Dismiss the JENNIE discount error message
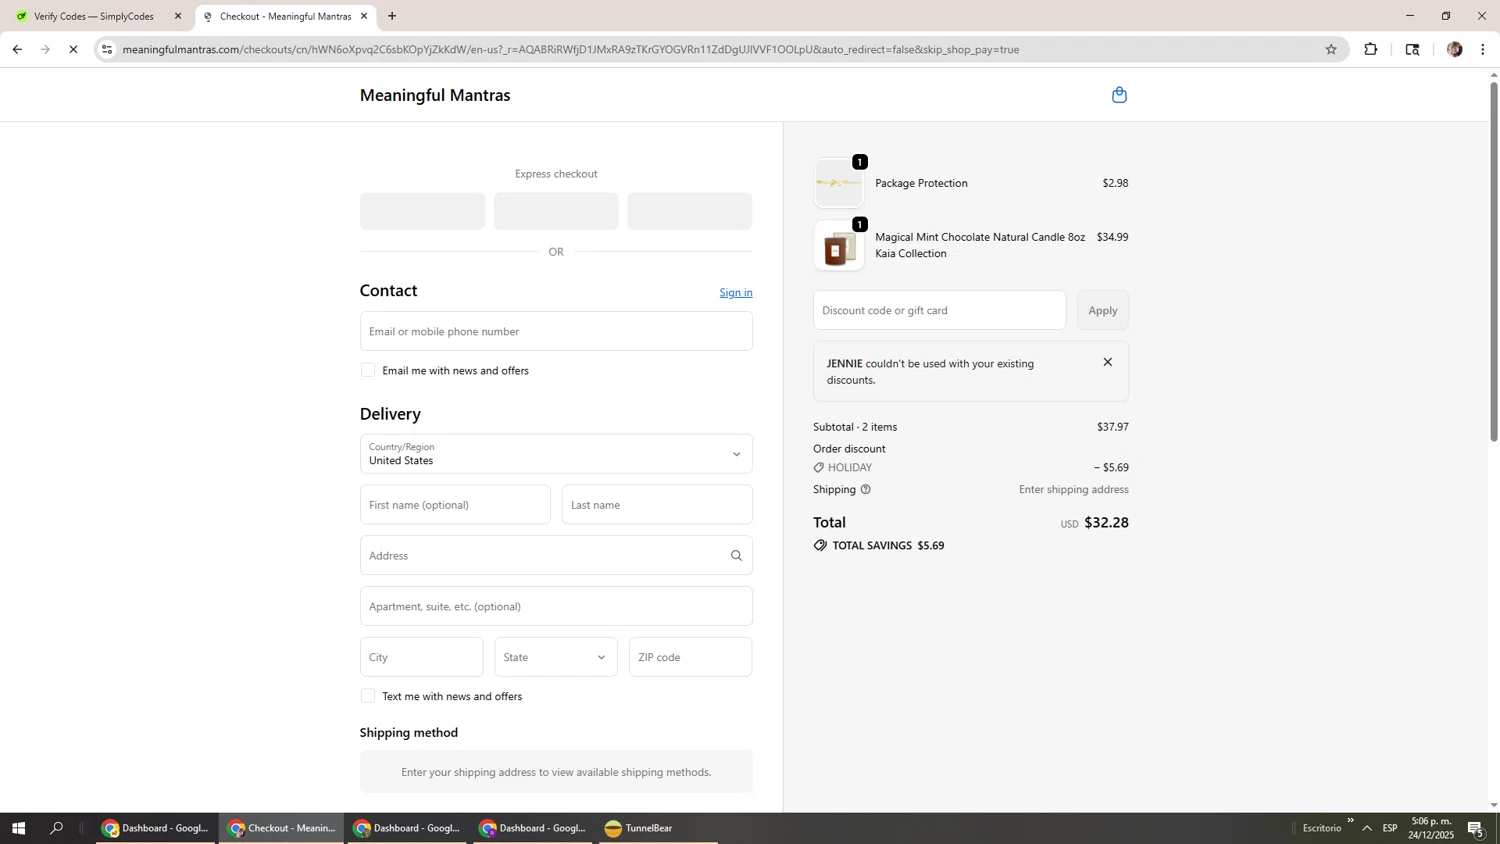Viewport: 1500px width, 844px height. click(1107, 362)
